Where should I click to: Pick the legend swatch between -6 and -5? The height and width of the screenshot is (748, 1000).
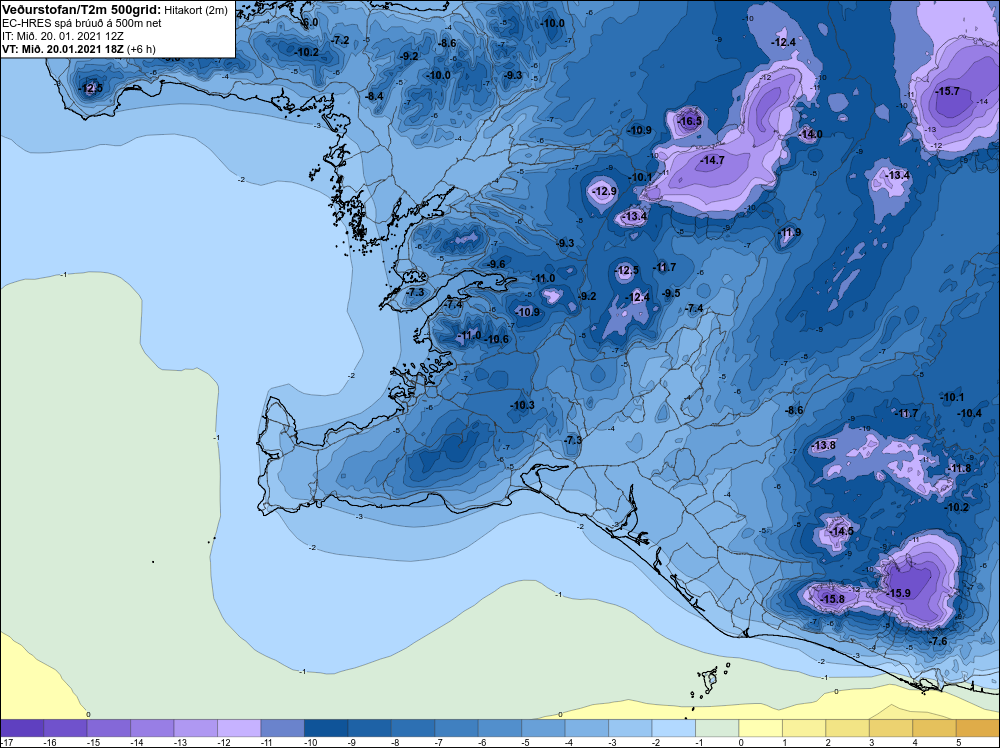pos(499,728)
